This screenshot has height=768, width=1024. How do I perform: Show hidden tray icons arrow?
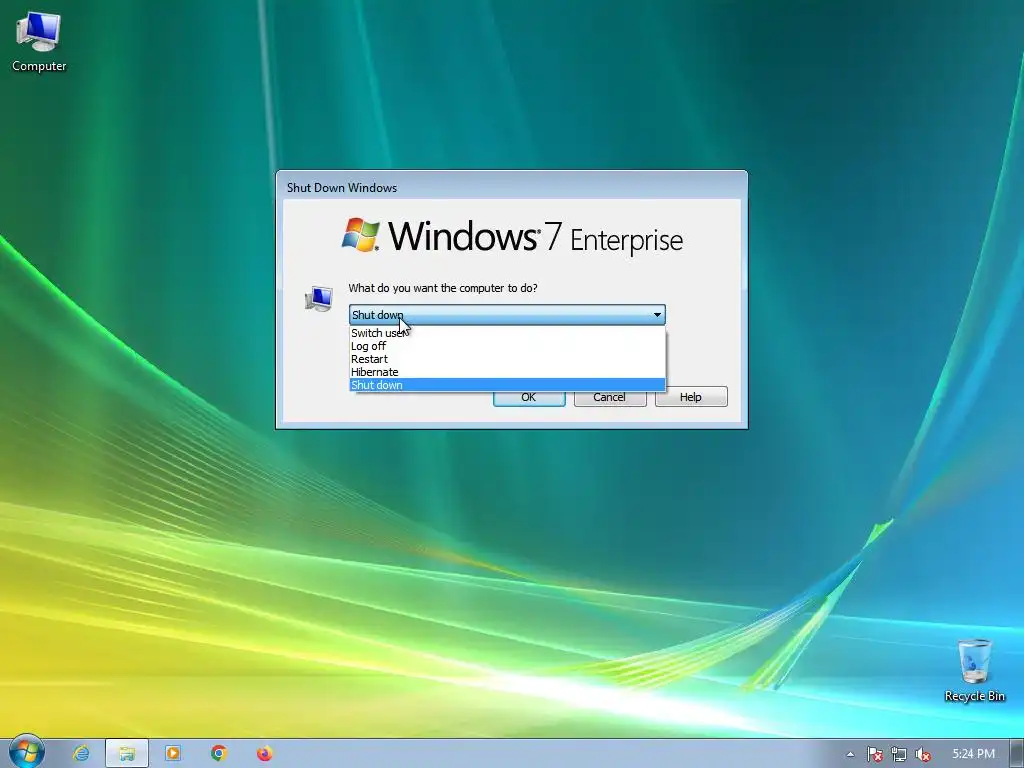(x=850, y=754)
